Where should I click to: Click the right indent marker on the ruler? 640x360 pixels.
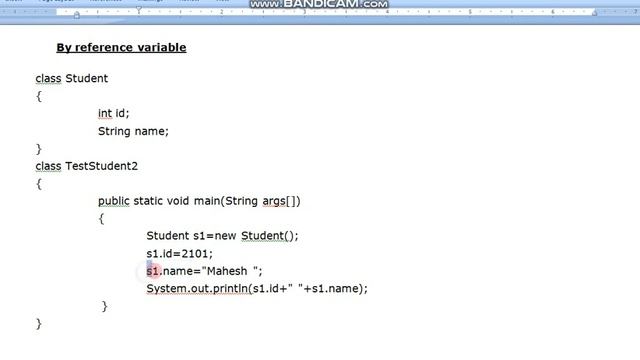(594, 13)
